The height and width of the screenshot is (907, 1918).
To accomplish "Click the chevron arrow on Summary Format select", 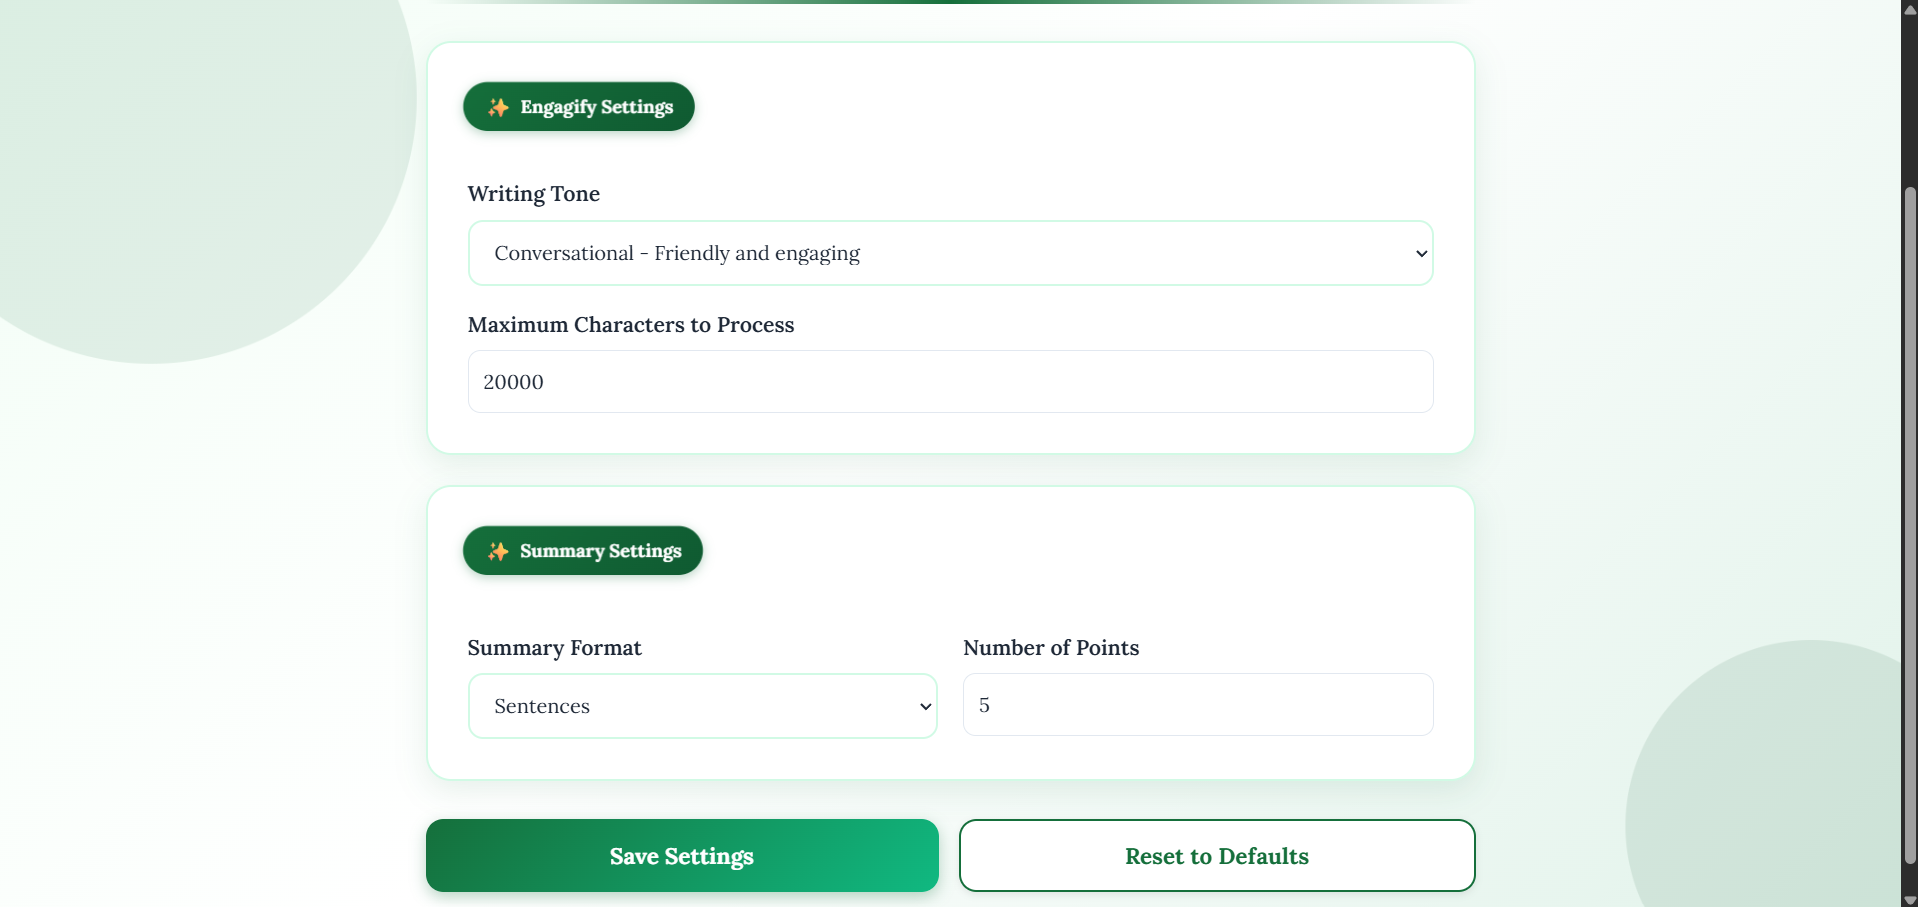I will click(925, 707).
